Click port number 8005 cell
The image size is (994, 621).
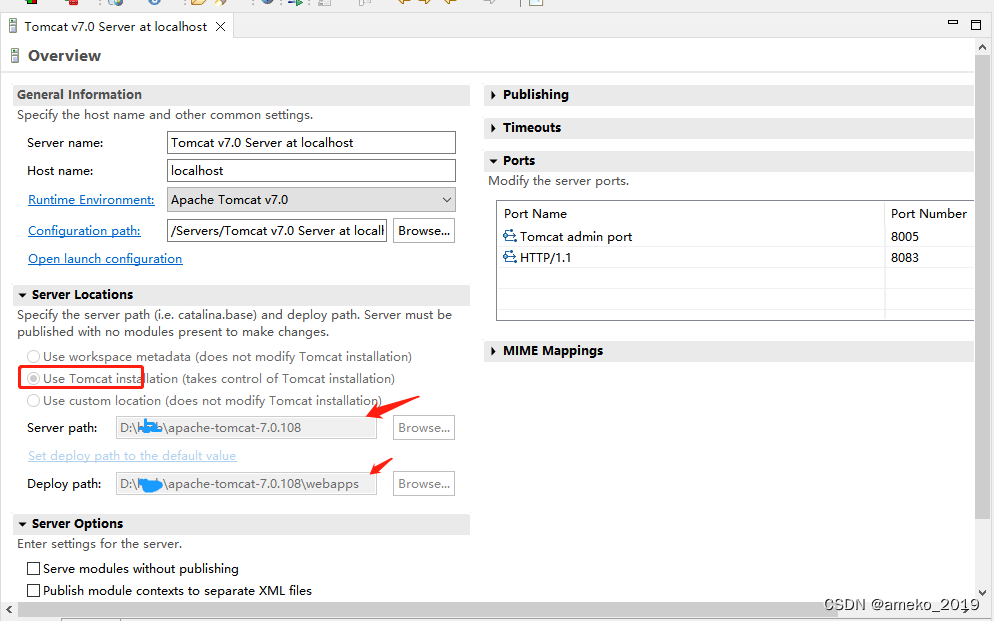[929, 236]
